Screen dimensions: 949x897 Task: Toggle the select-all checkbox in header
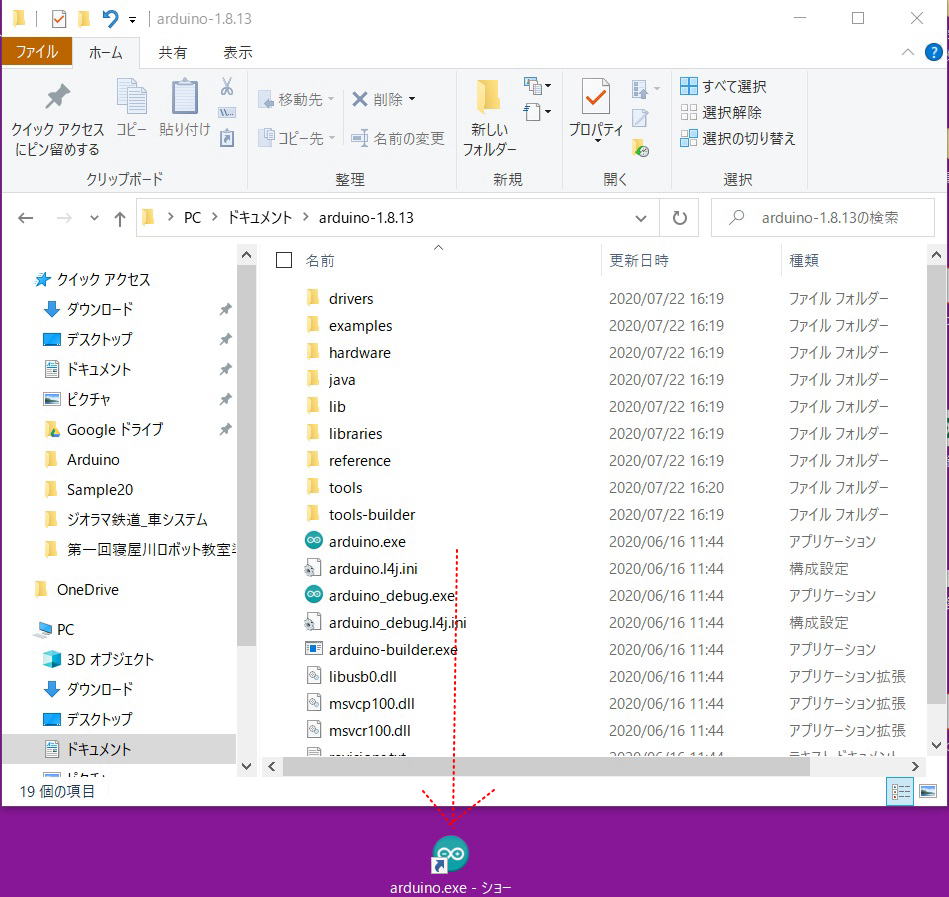point(284,260)
